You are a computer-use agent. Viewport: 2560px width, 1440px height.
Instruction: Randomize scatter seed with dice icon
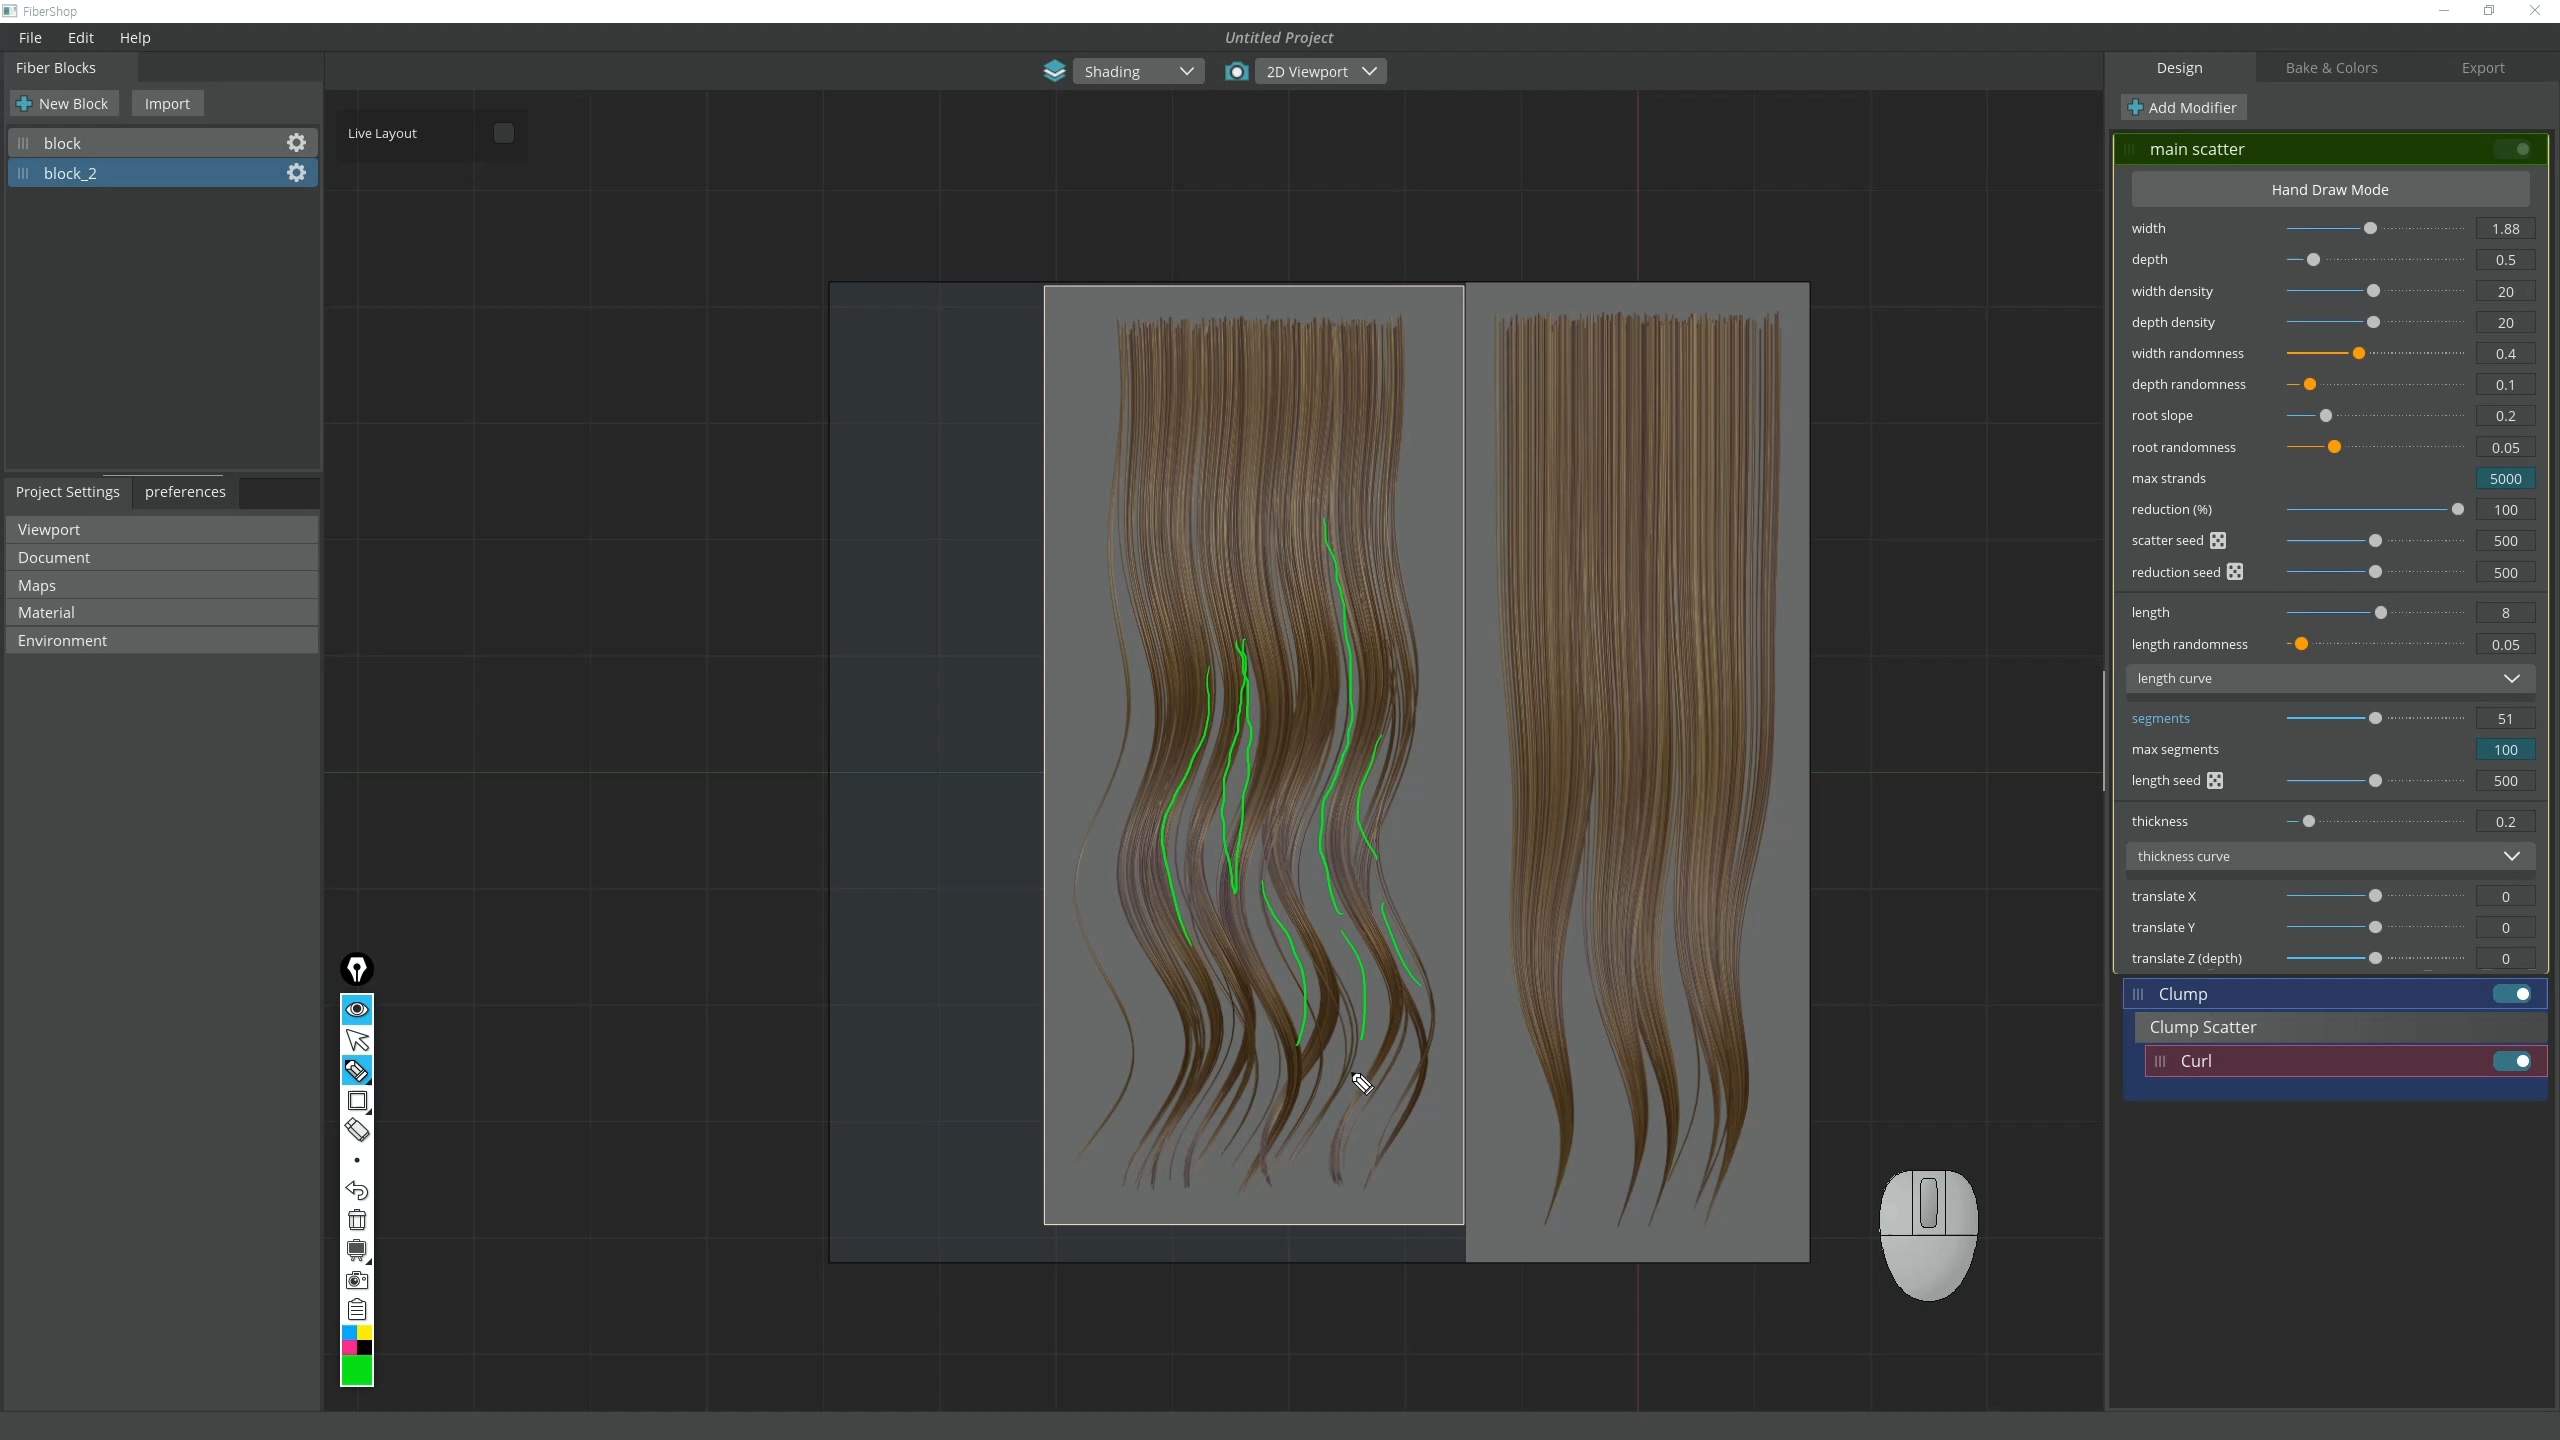click(x=2218, y=541)
